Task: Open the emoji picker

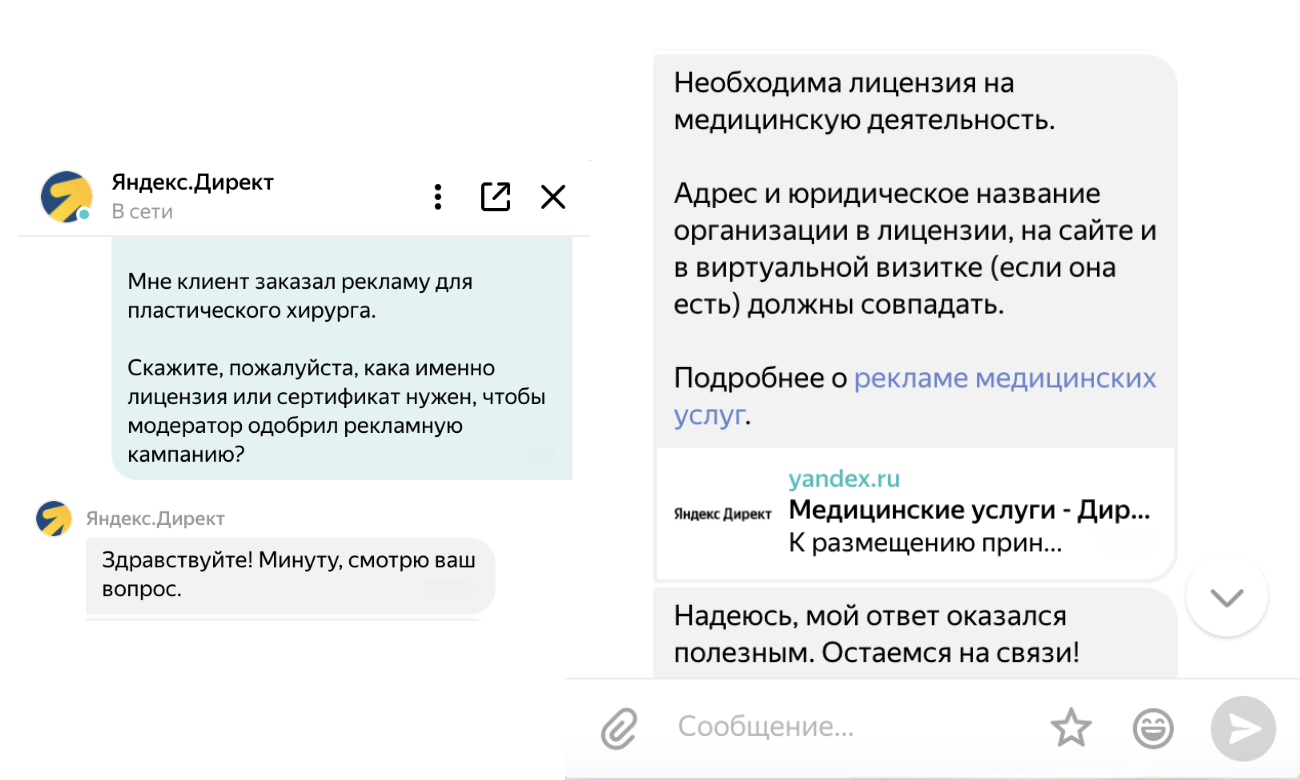Action: [x=1153, y=729]
